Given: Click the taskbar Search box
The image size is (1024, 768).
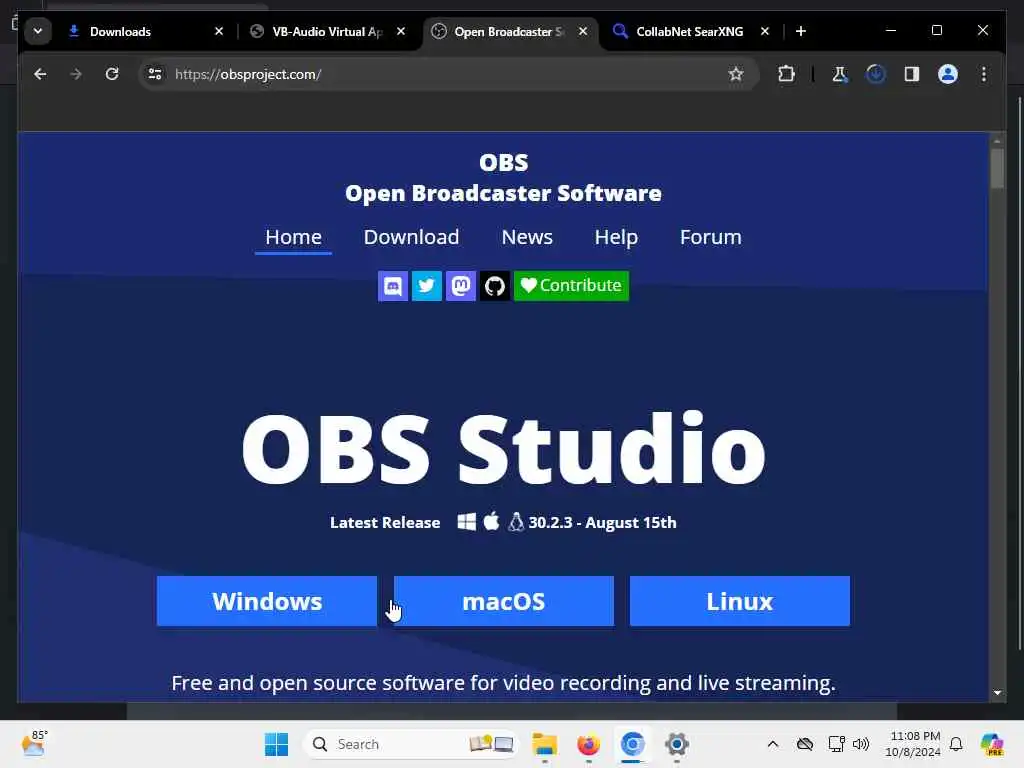Looking at the screenshot, I should pyautogui.click(x=411, y=744).
